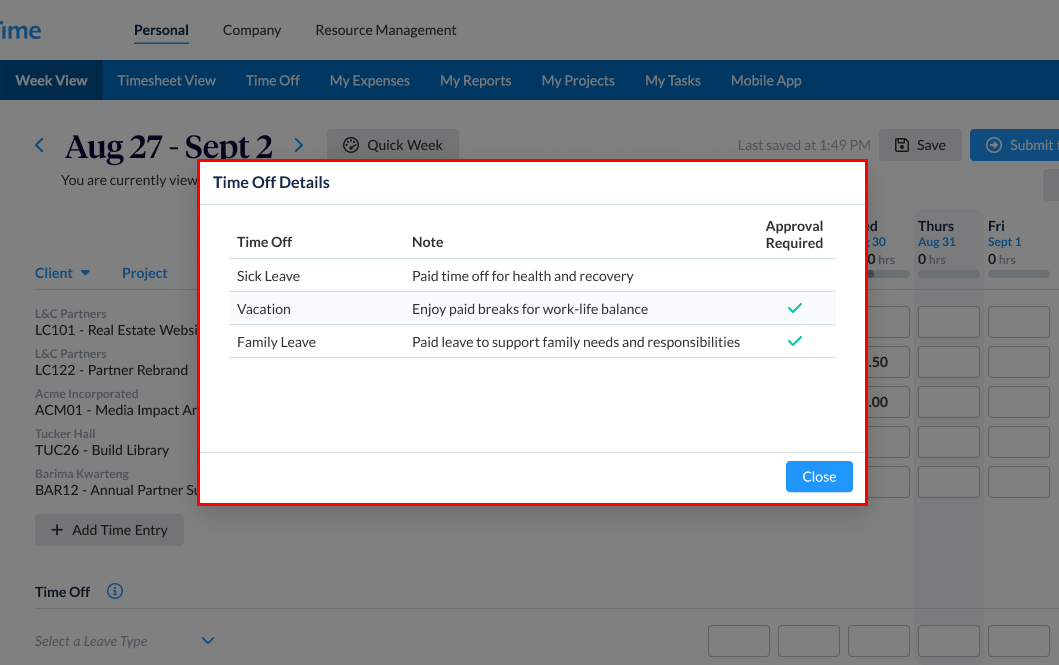The image size is (1059, 665).
Task: Click Thursday time off hours field
Action: point(948,641)
